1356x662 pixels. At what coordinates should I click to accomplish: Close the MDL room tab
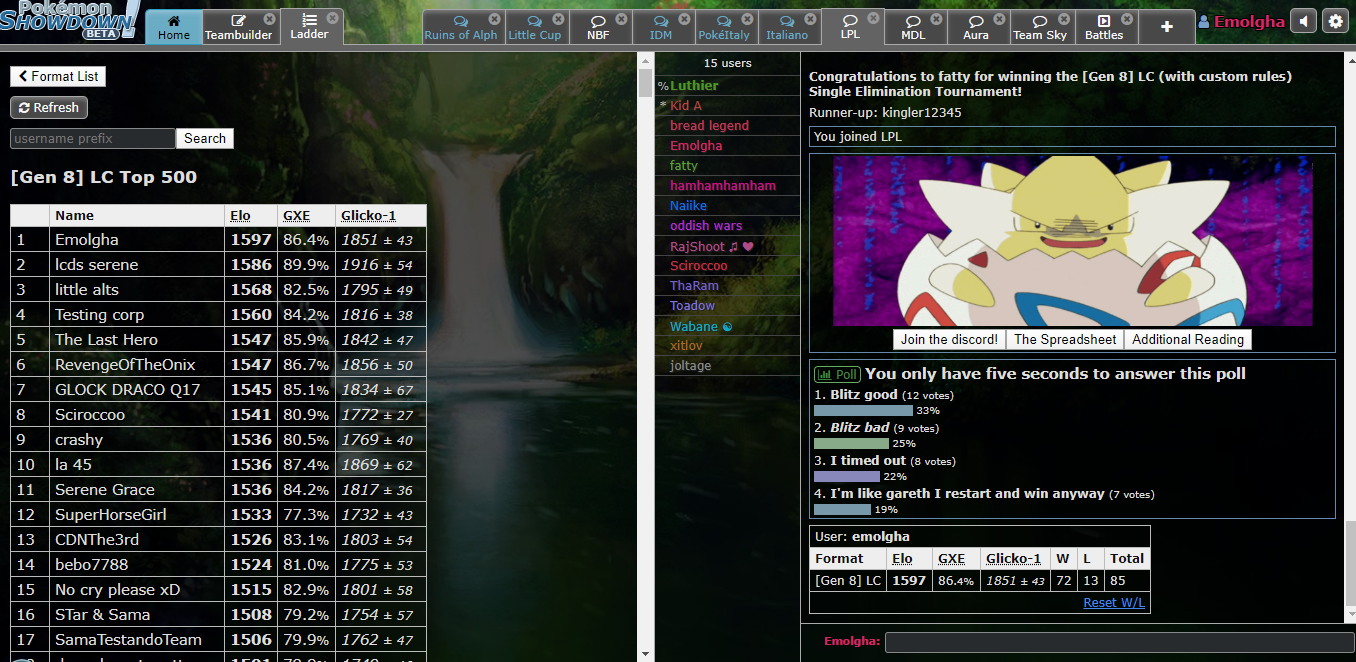coord(937,19)
